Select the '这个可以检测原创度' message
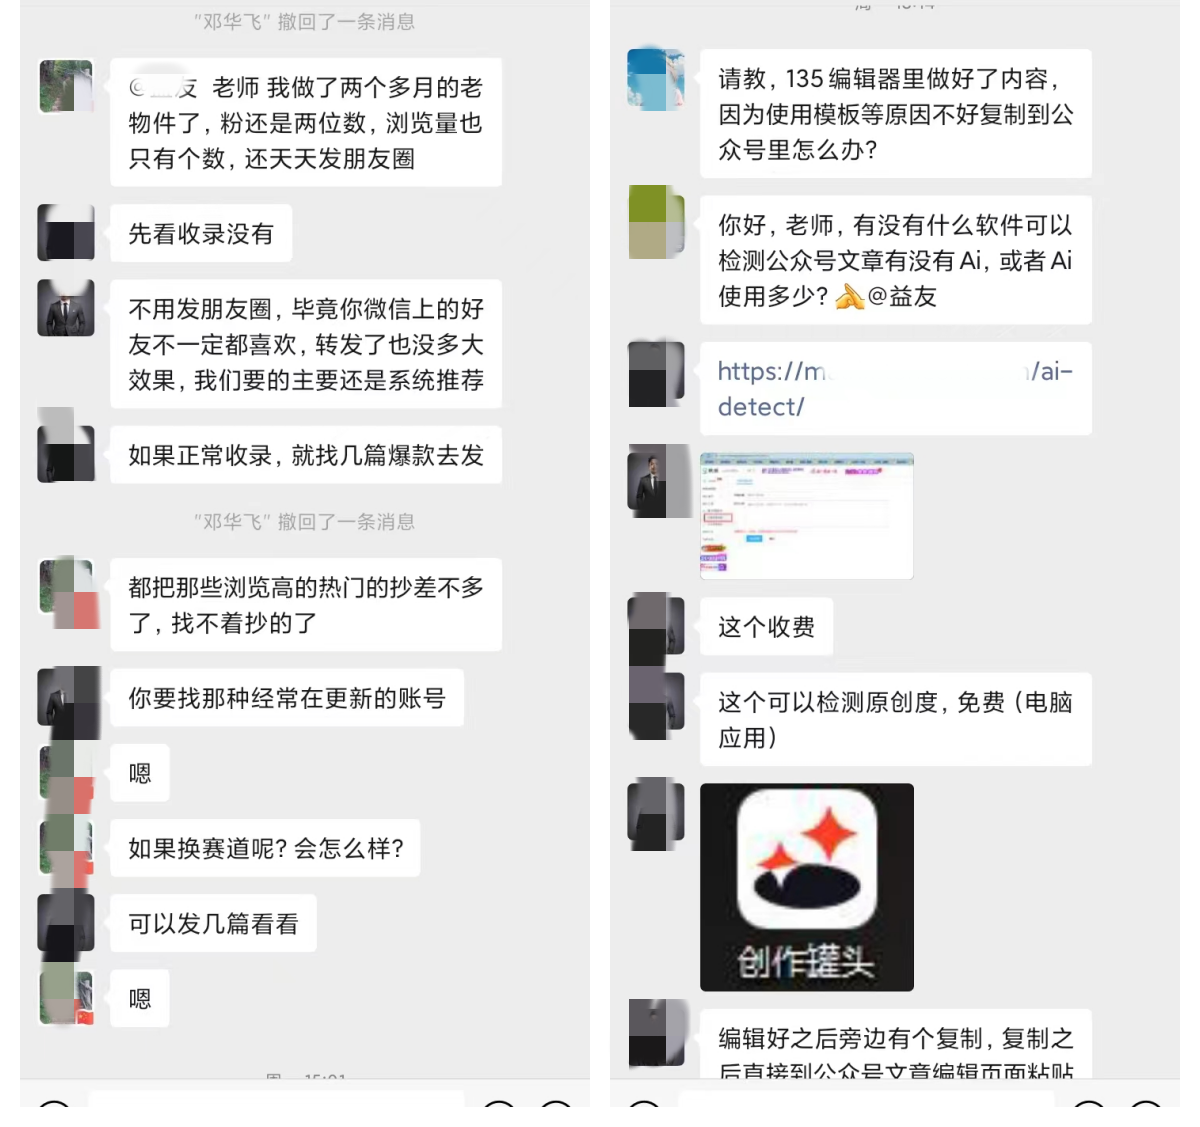This screenshot has width=1200, height=1127. coord(895,719)
